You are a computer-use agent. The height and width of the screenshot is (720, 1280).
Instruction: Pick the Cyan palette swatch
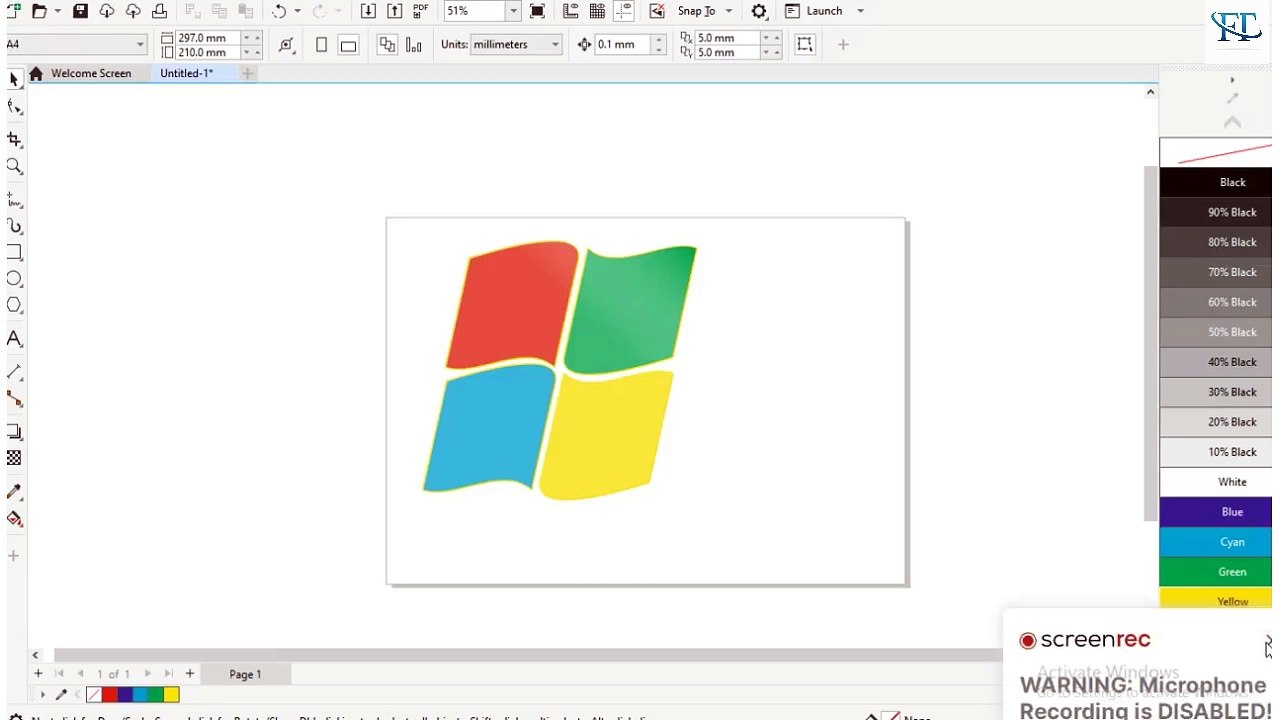(1215, 542)
